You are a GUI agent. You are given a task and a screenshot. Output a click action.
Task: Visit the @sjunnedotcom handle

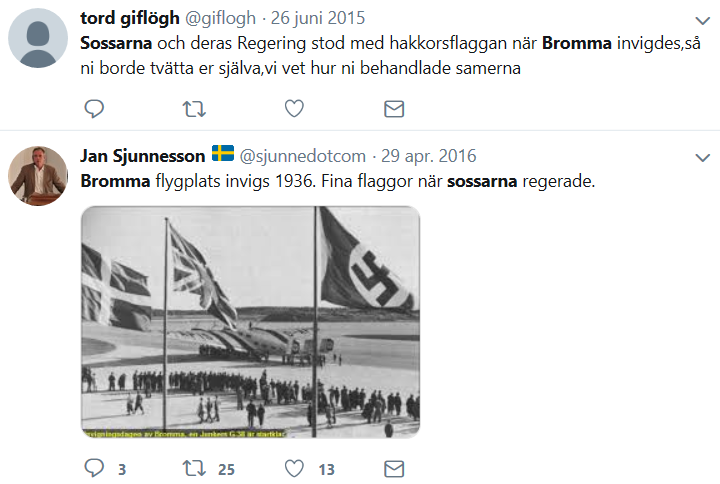(x=303, y=156)
